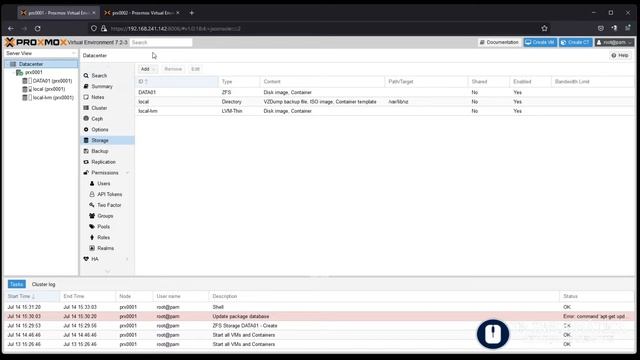Click the Storage icon in sidebar
Viewport: 640px width, 360px height.
coord(86,140)
